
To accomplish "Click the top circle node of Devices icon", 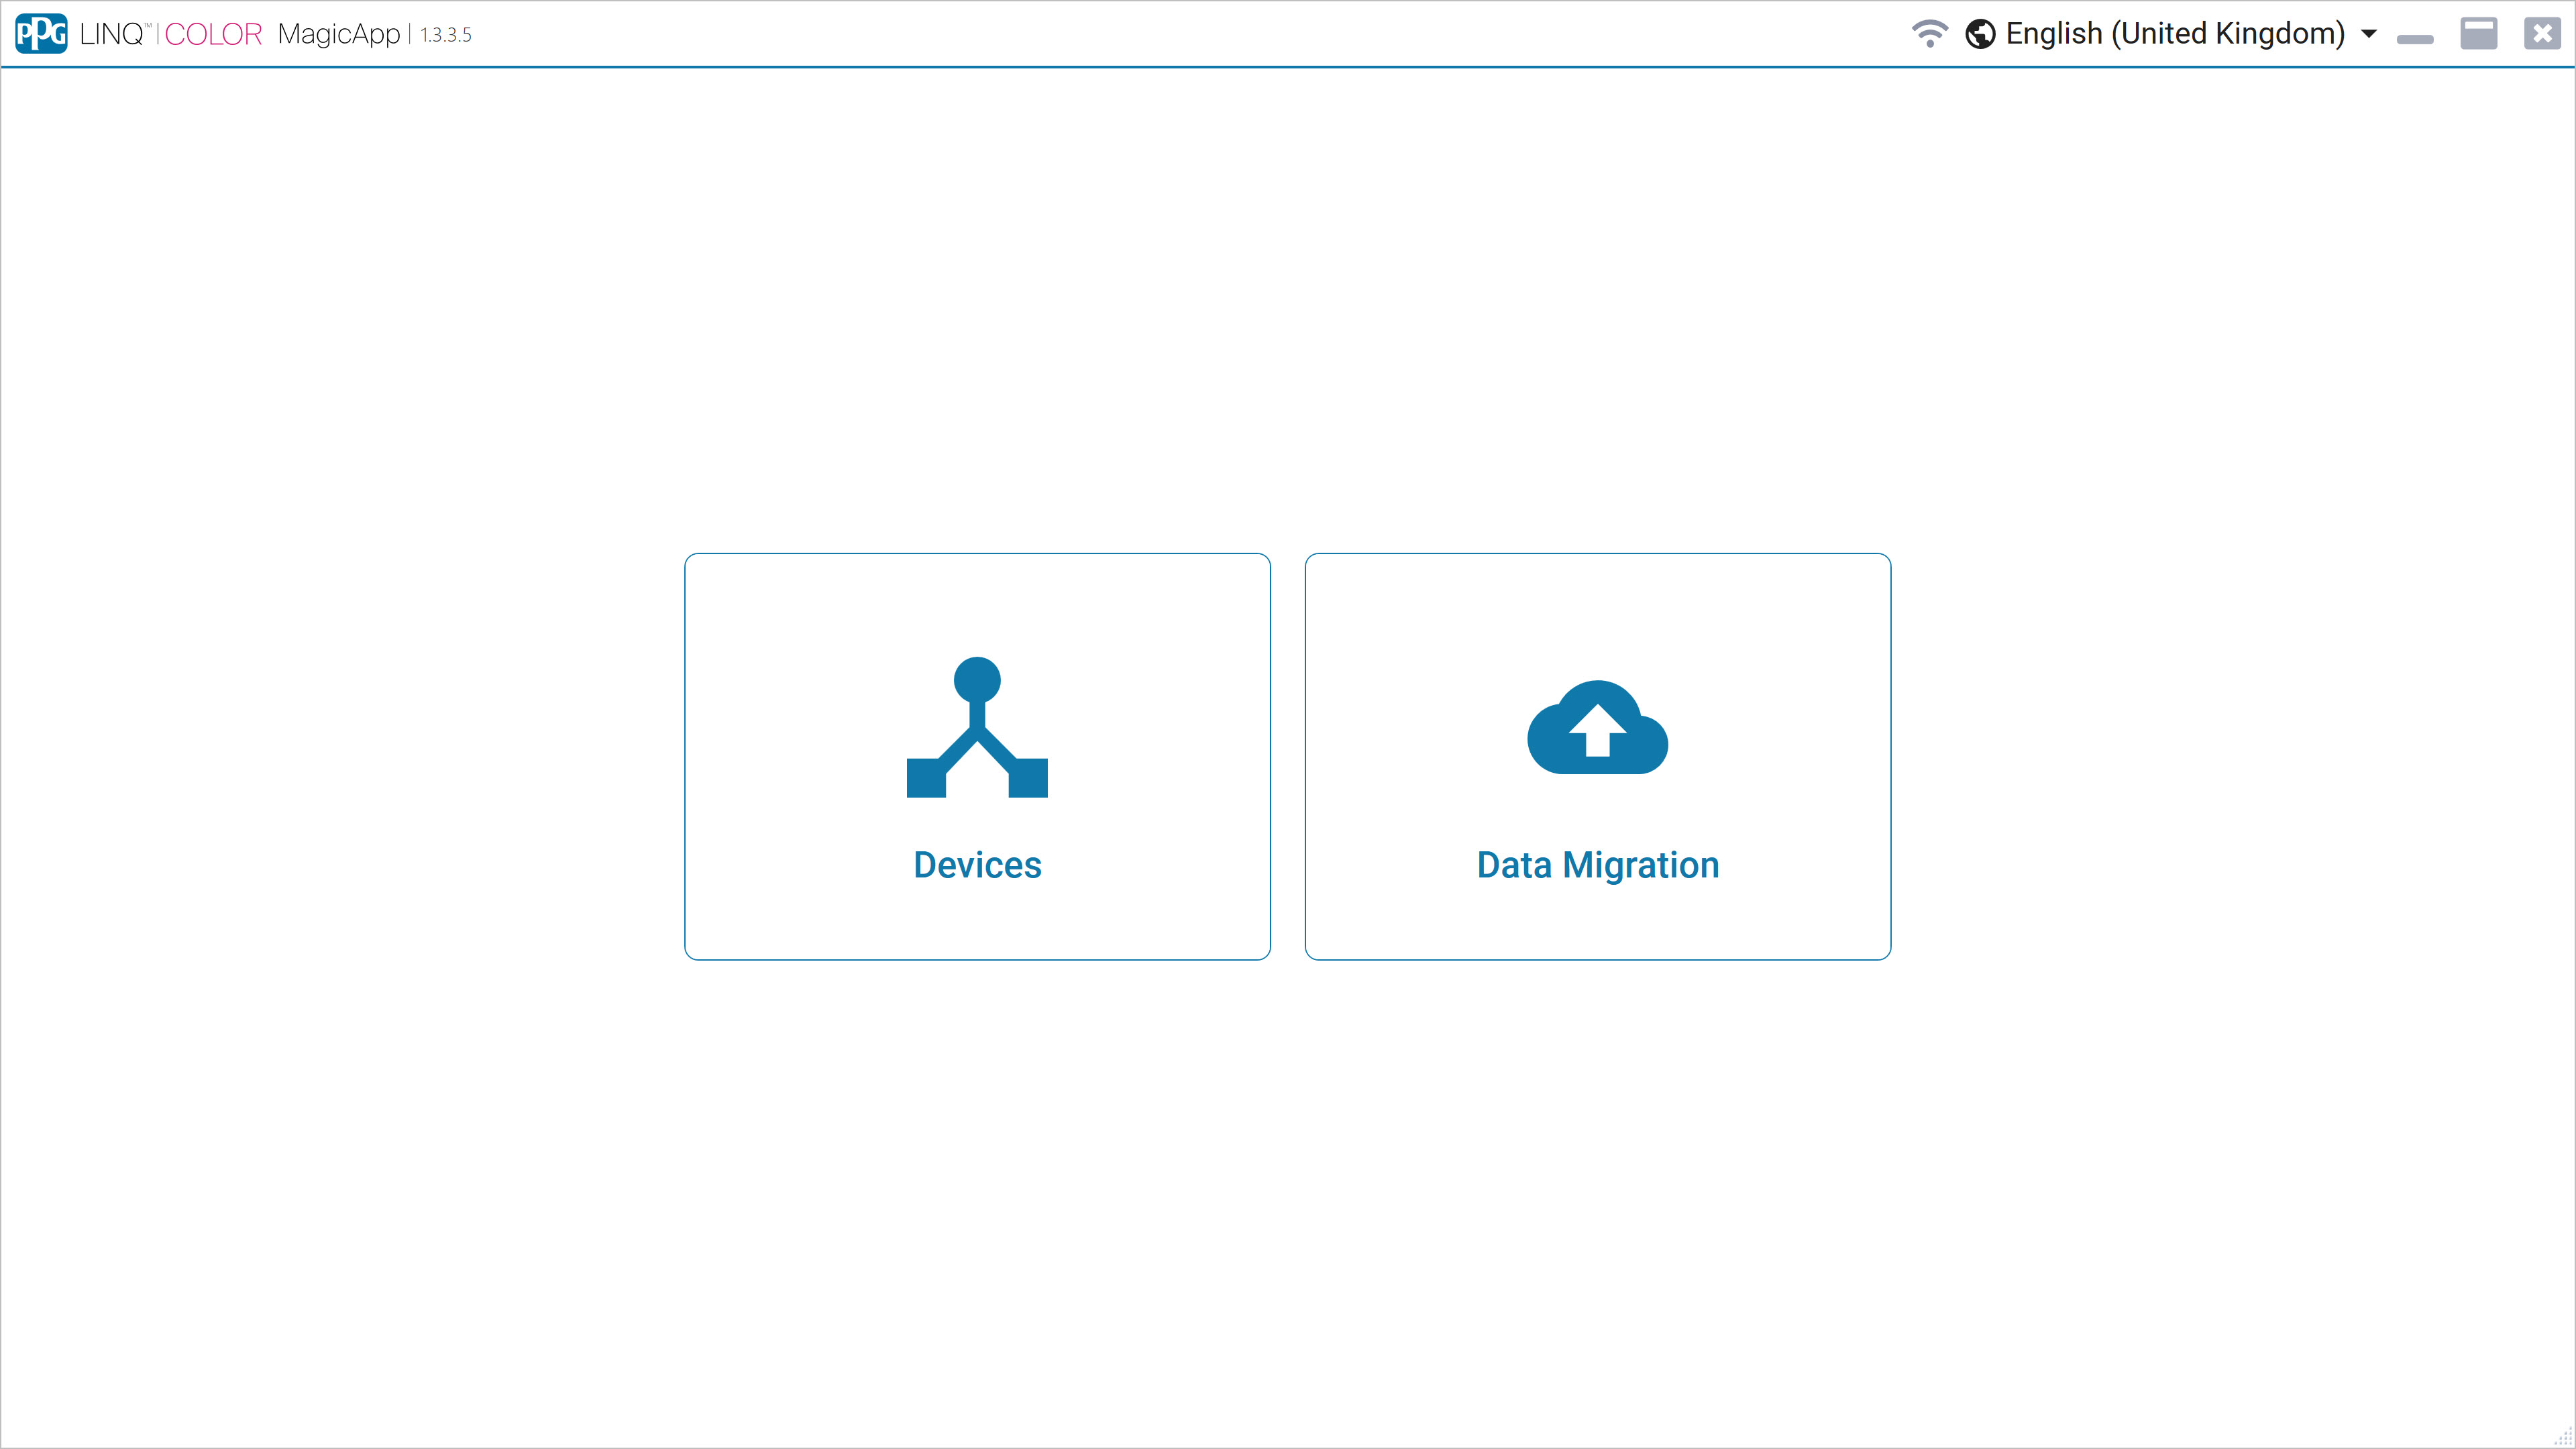I will 977,680.
